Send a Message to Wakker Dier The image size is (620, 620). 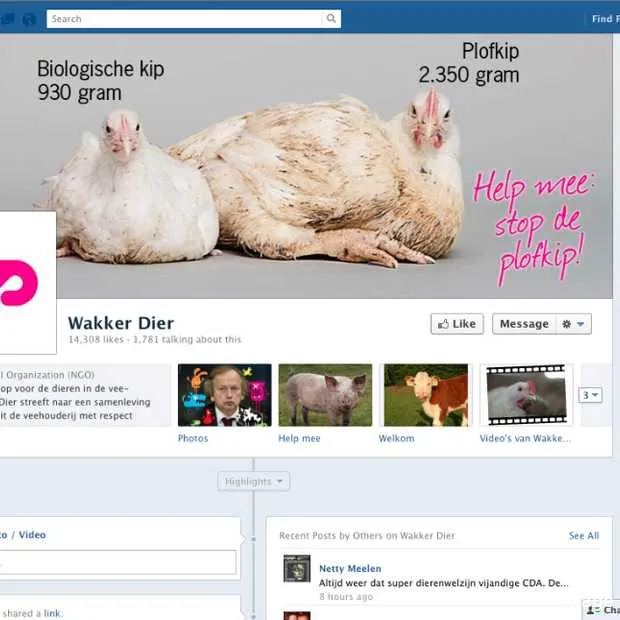(524, 324)
